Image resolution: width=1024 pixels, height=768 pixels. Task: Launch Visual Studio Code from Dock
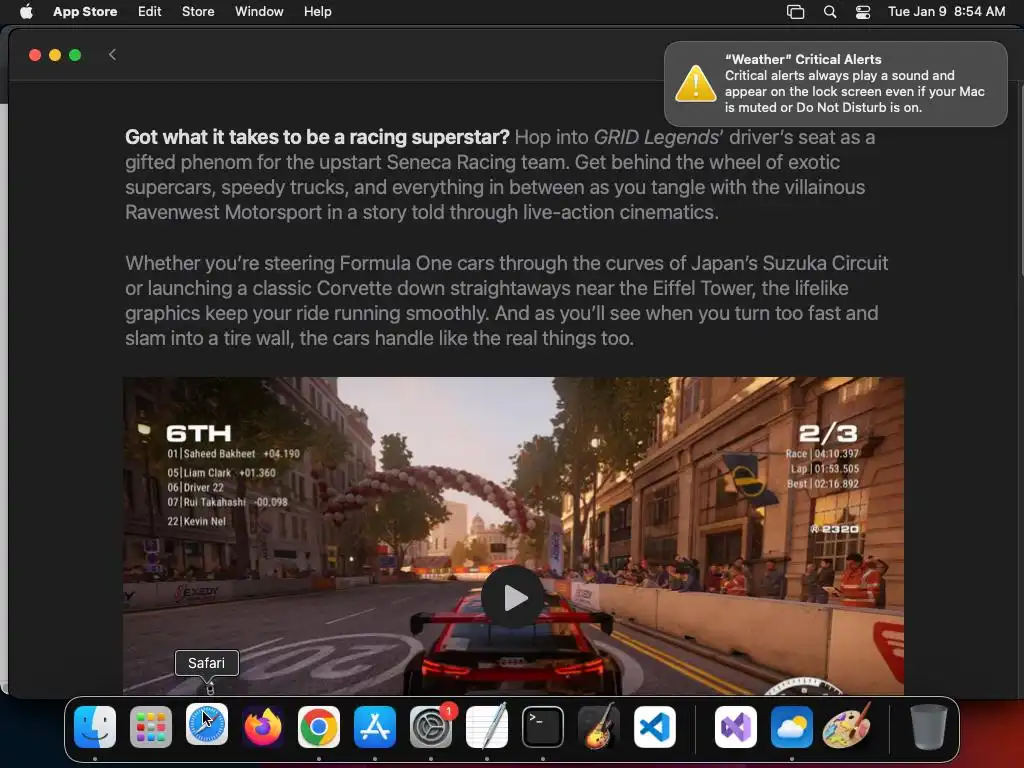(x=655, y=727)
